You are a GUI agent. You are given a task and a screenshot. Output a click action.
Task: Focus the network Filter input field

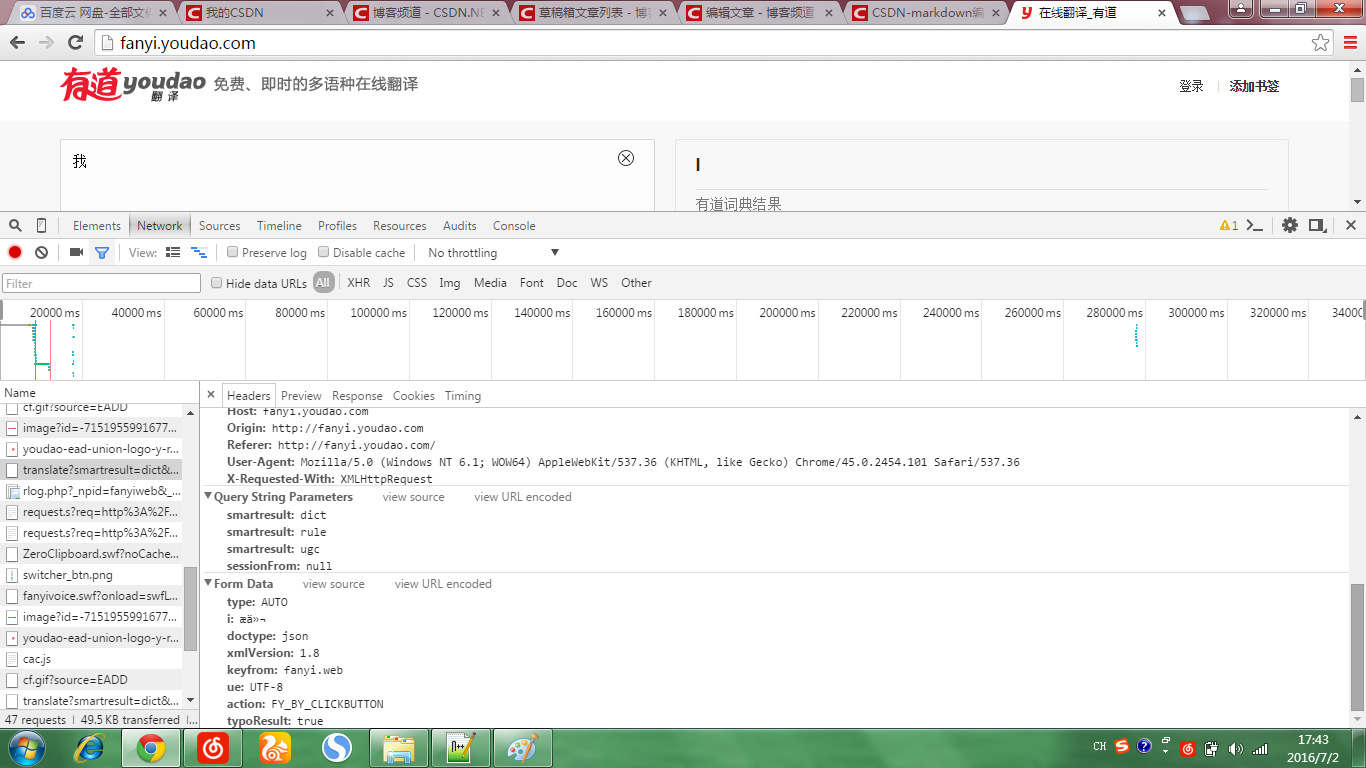[101, 284]
